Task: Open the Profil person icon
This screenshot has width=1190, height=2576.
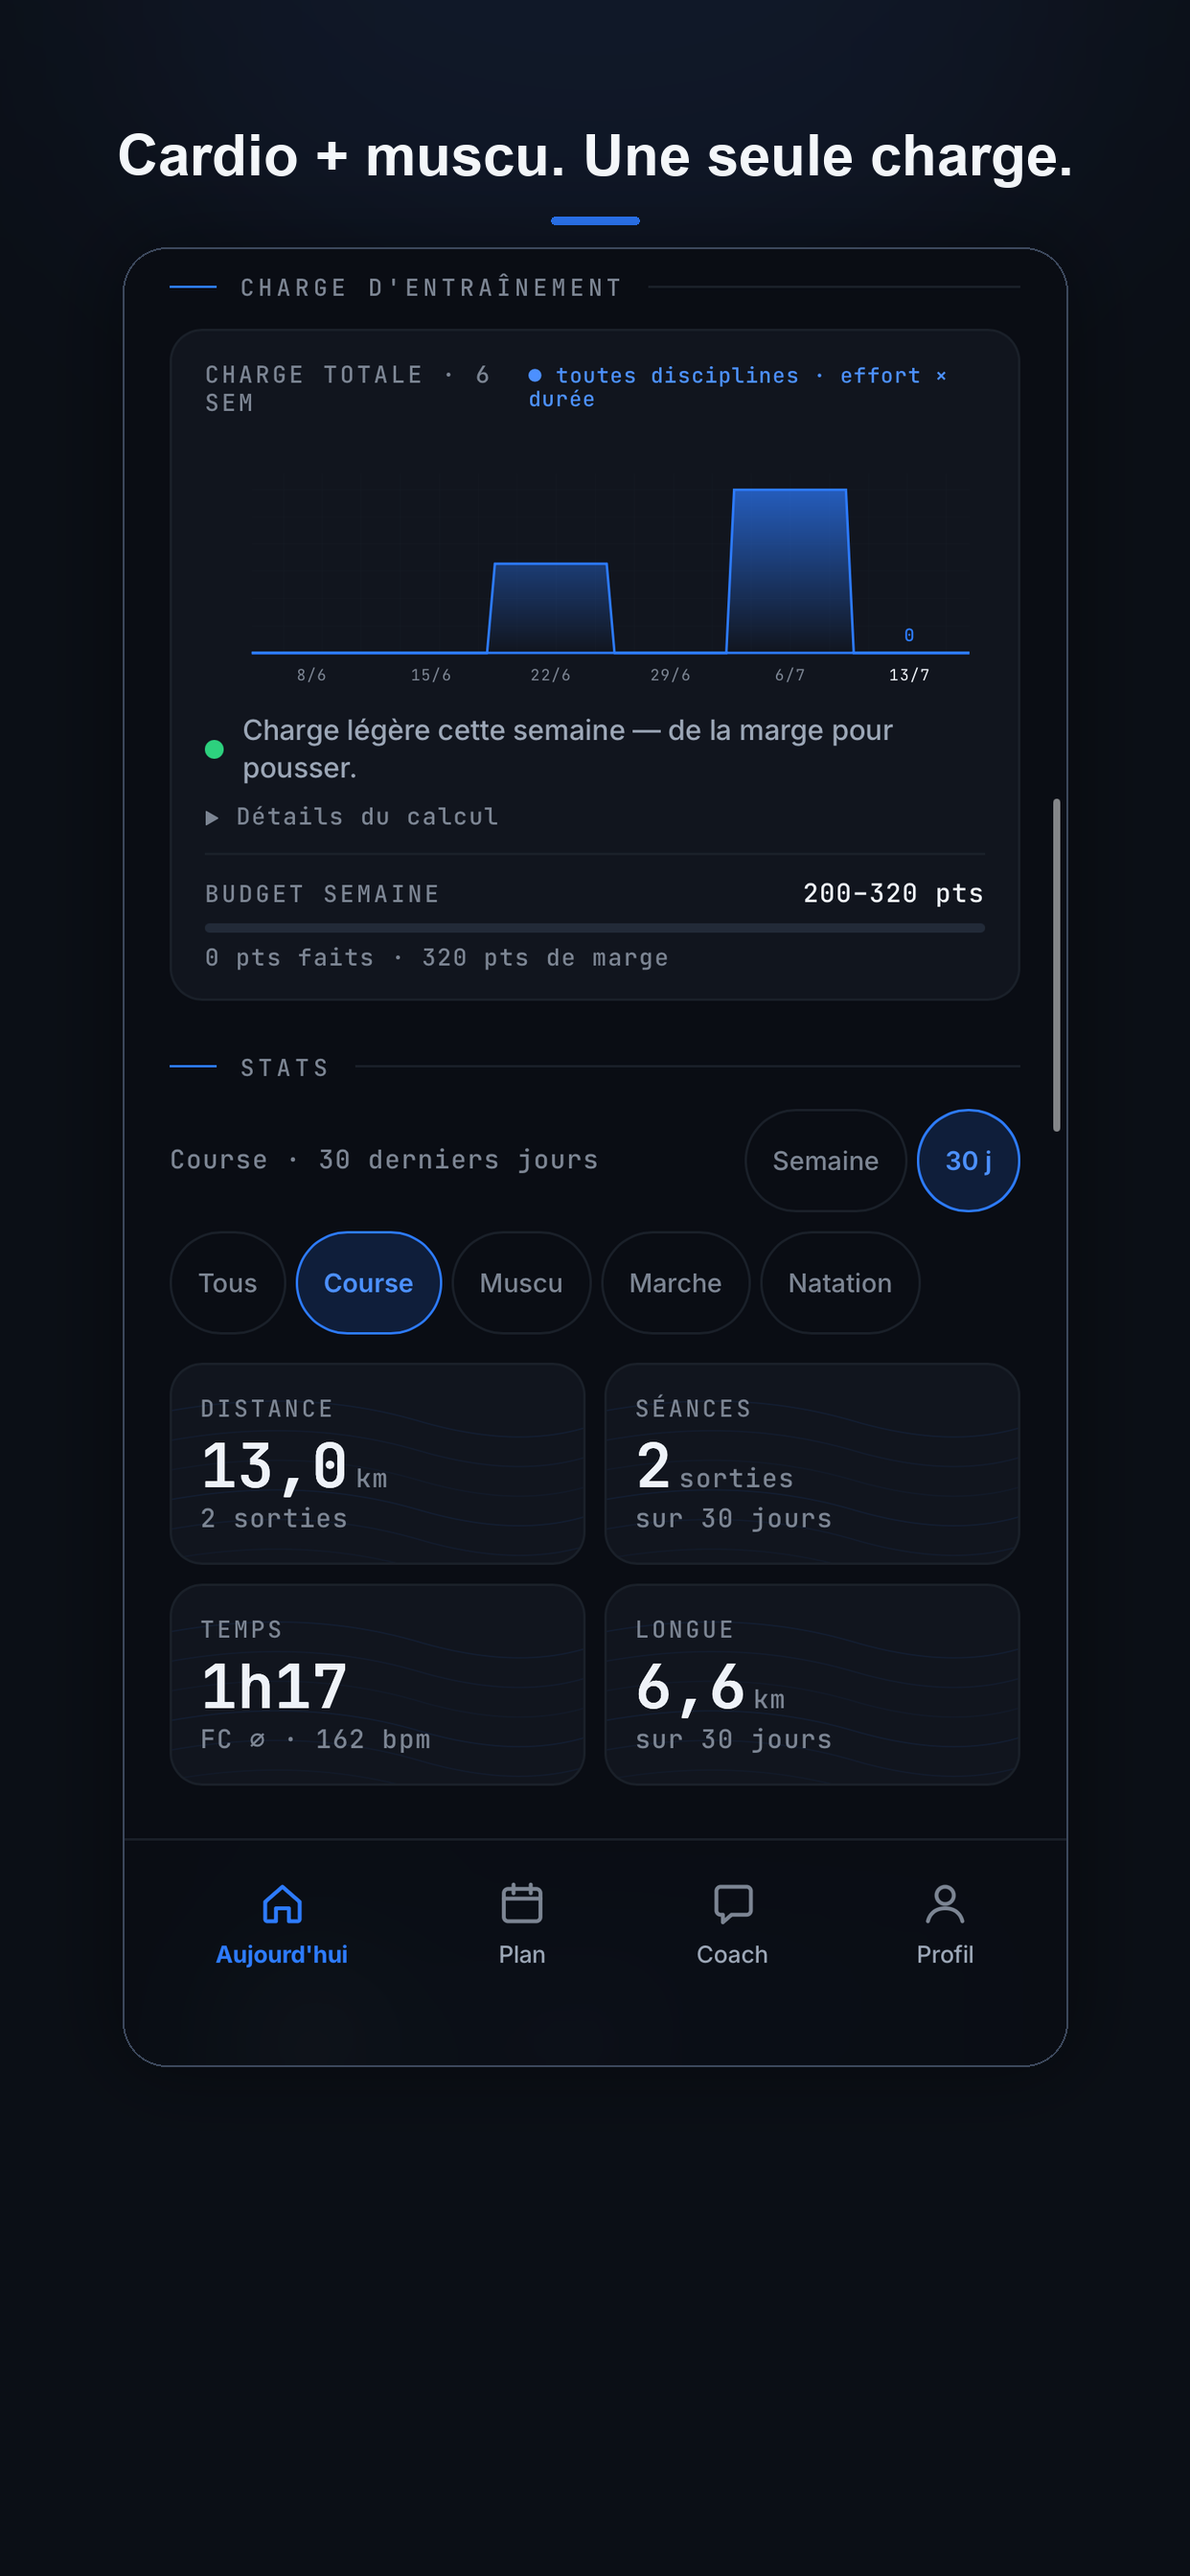Action: 945,1904
